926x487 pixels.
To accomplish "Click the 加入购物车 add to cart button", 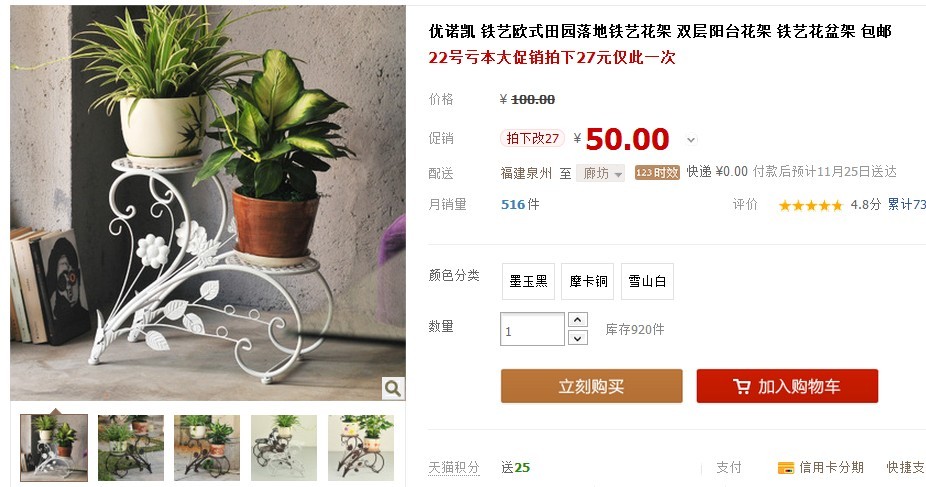I will click(787, 386).
